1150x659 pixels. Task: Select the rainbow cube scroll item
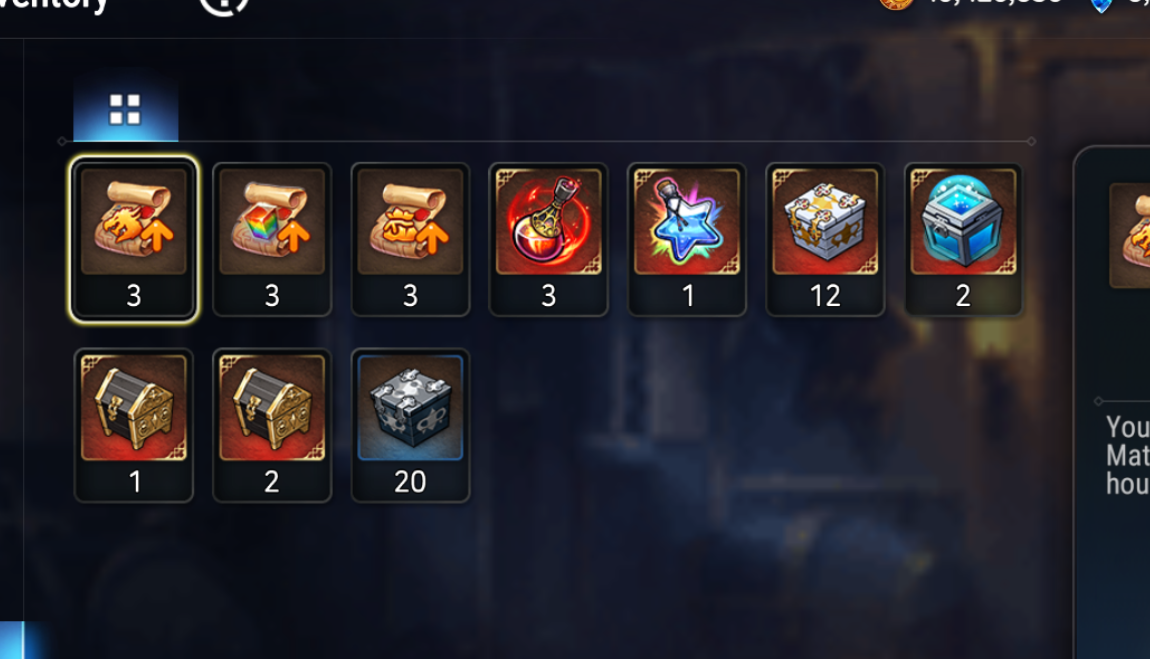point(272,240)
